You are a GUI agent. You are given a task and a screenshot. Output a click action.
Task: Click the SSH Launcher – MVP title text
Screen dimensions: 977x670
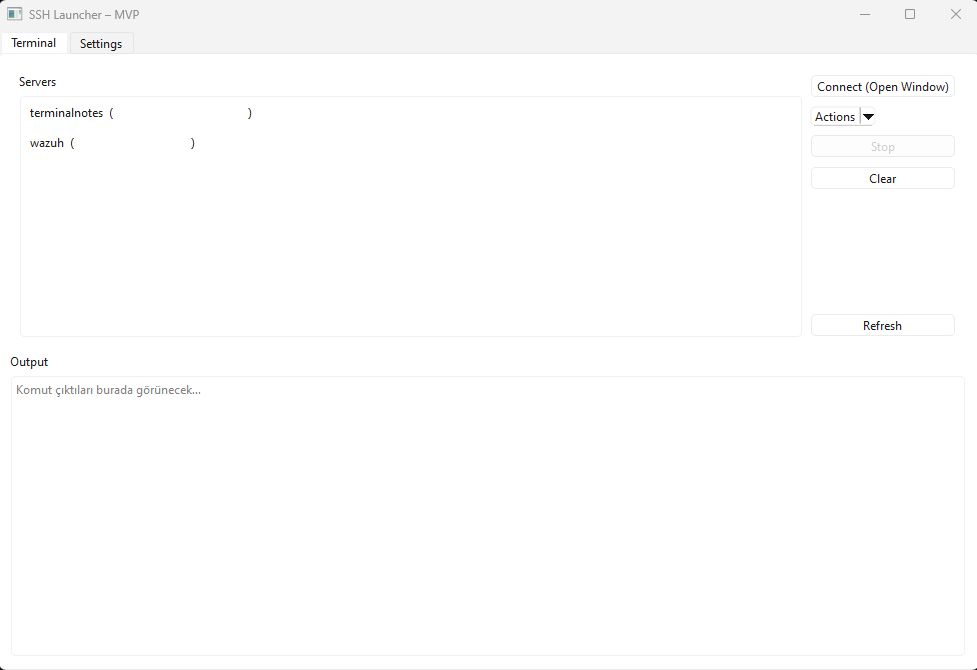[x=84, y=14]
